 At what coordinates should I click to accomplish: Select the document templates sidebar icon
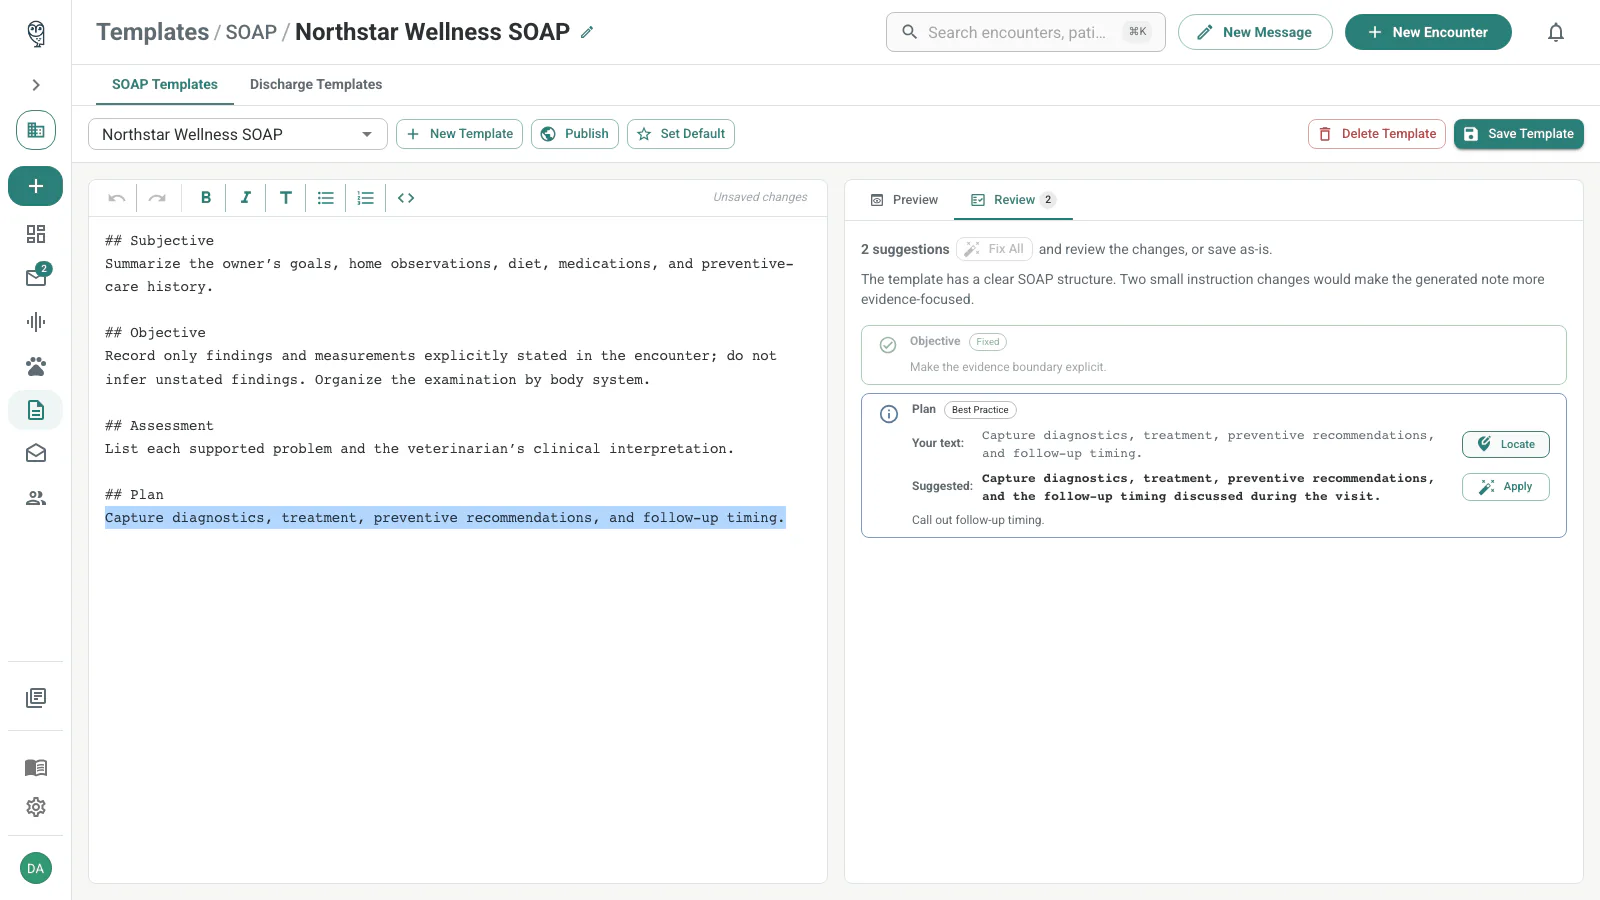(36, 410)
